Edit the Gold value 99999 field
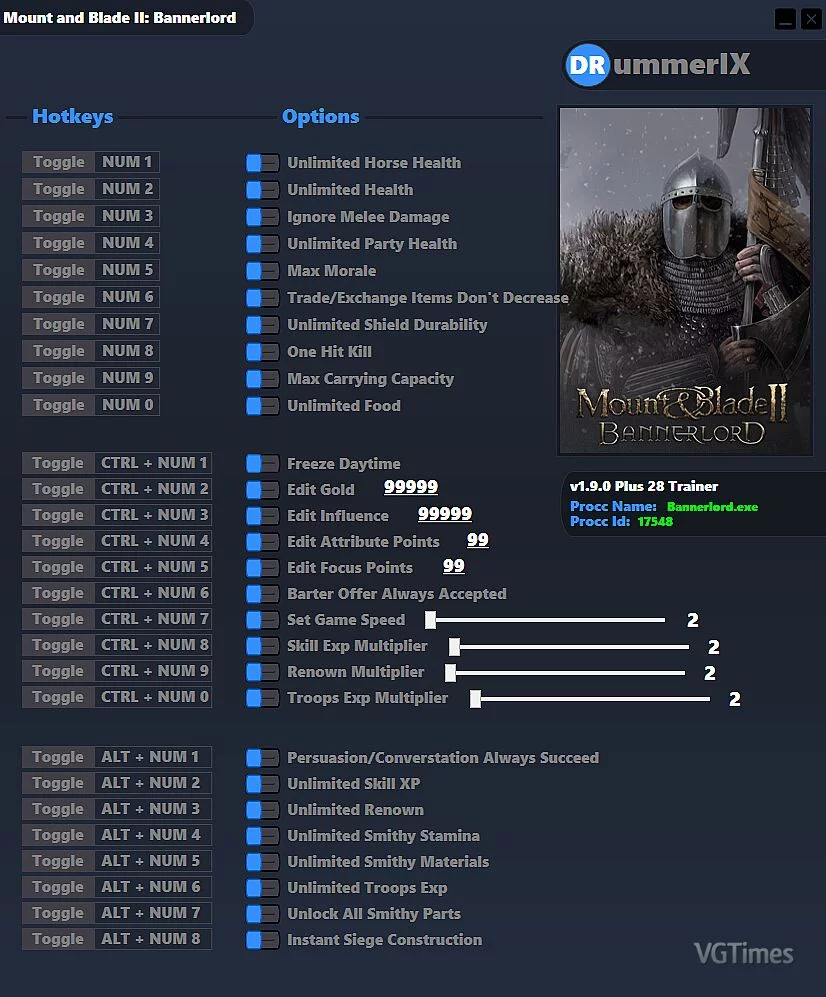 pyautogui.click(x=411, y=487)
